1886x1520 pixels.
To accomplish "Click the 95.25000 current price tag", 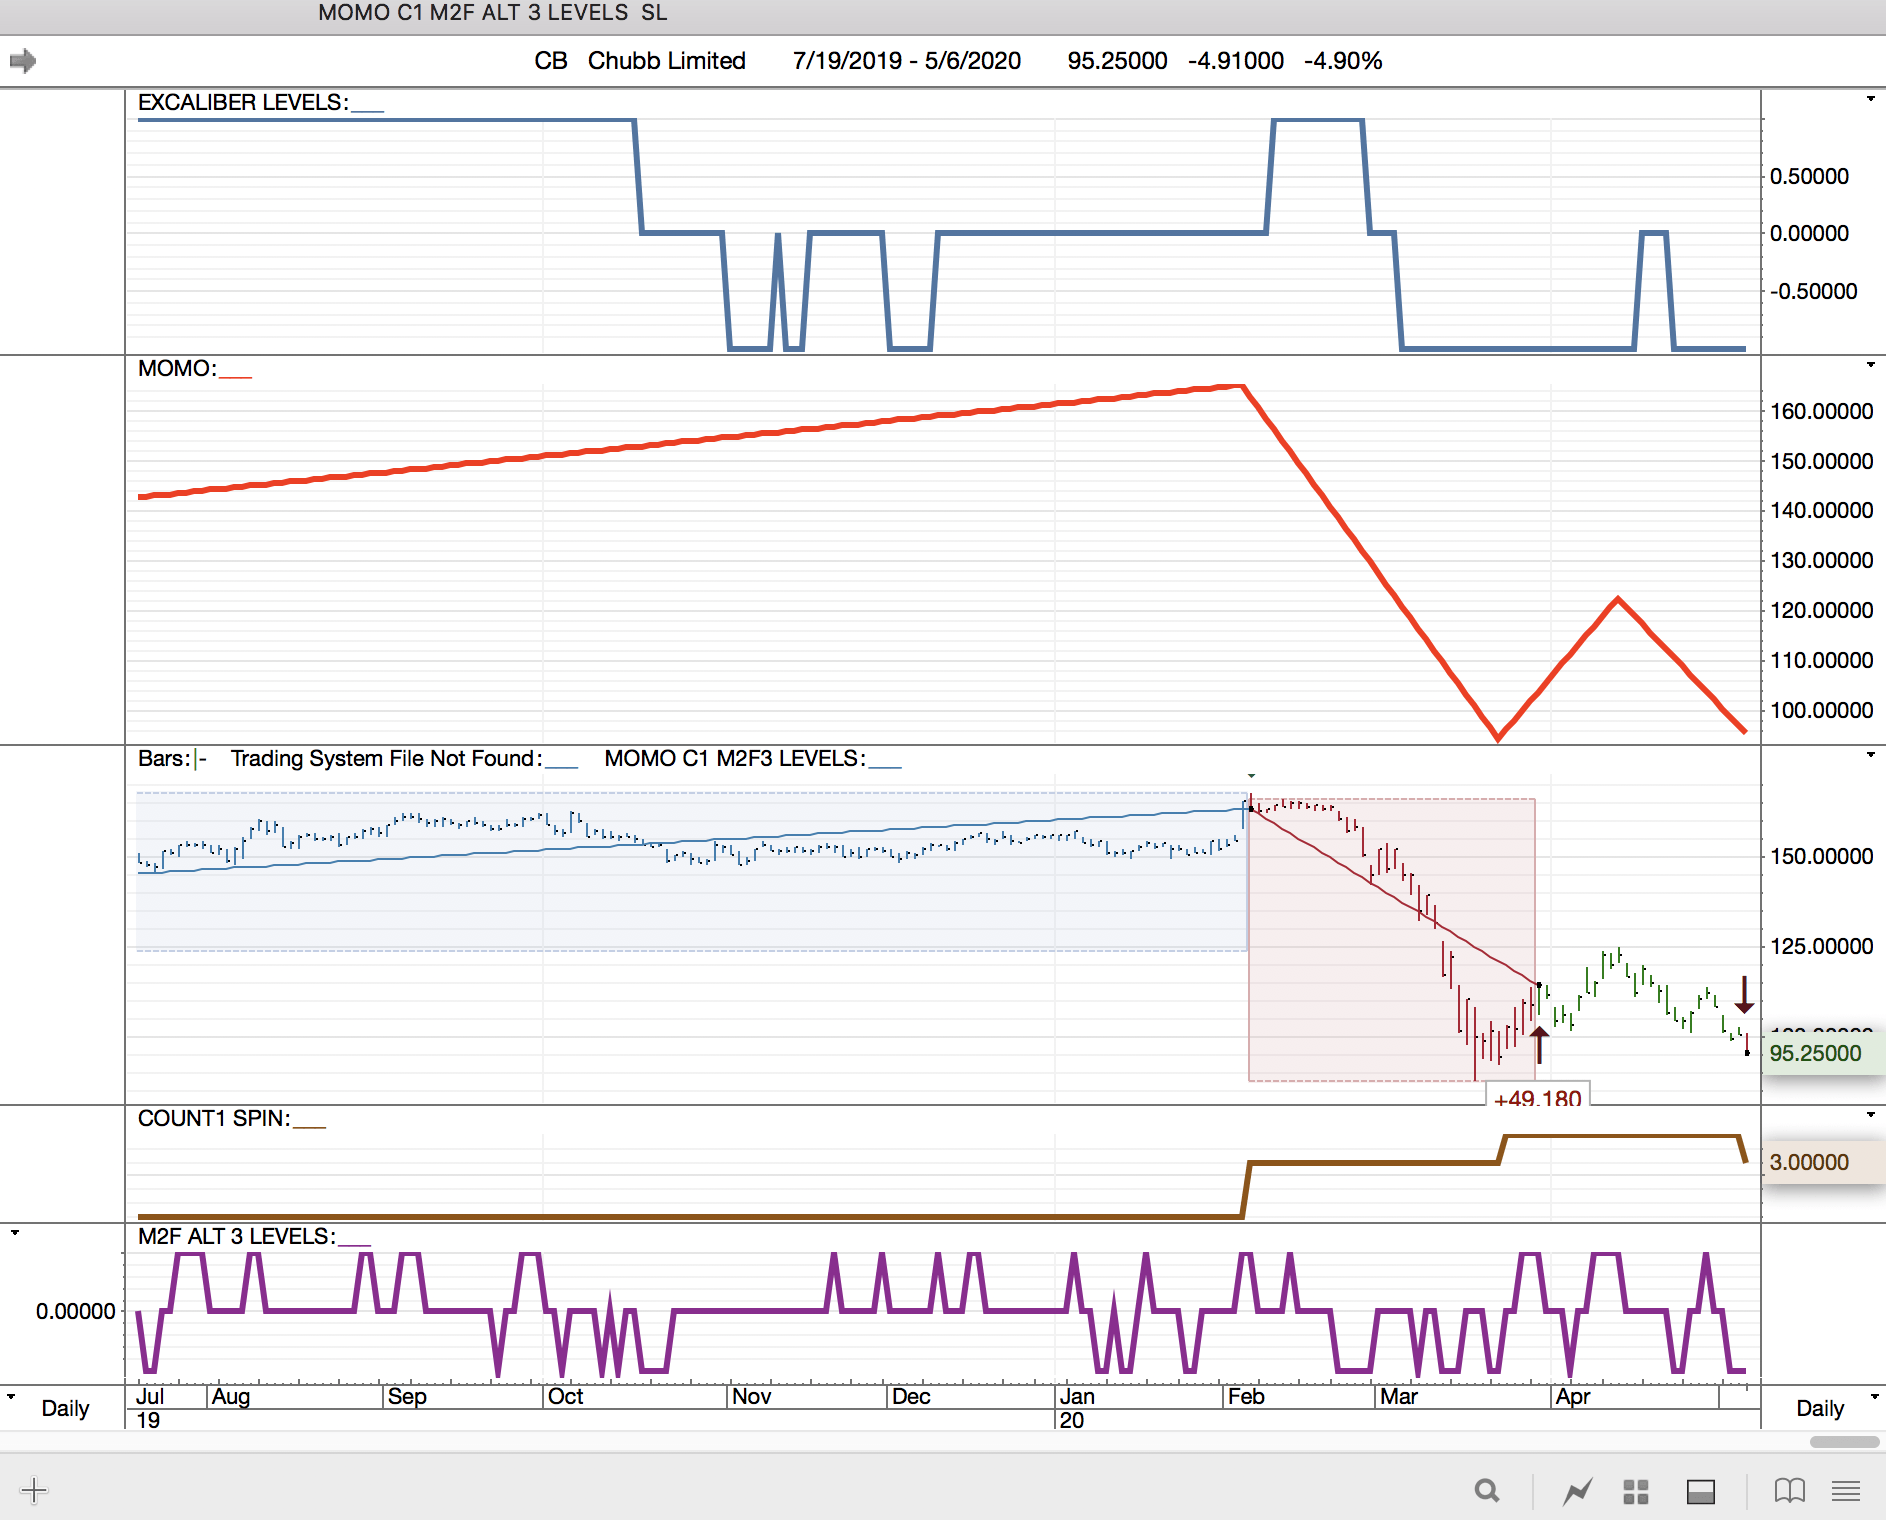I will coord(1815,1053).
